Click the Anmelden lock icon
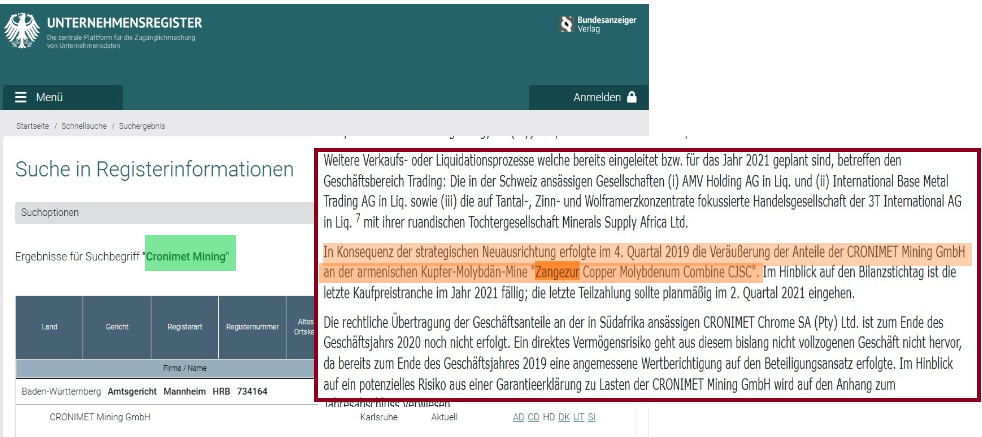 click(x=631, y=97)
